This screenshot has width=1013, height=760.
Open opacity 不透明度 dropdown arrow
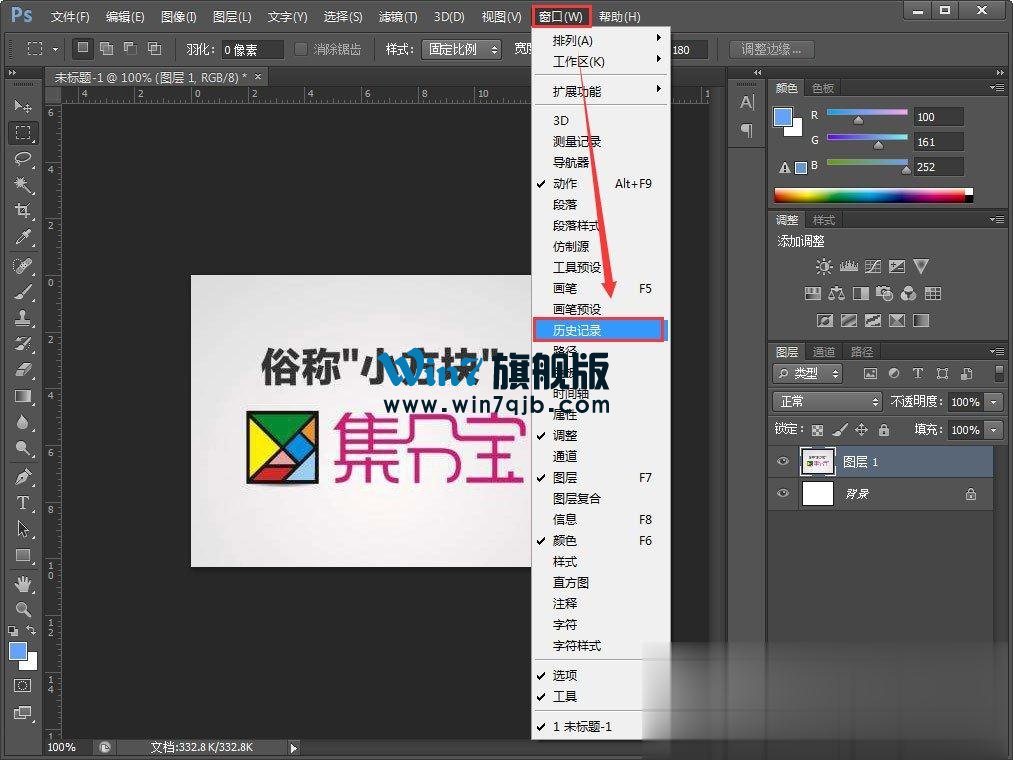(x=994, y=402)
